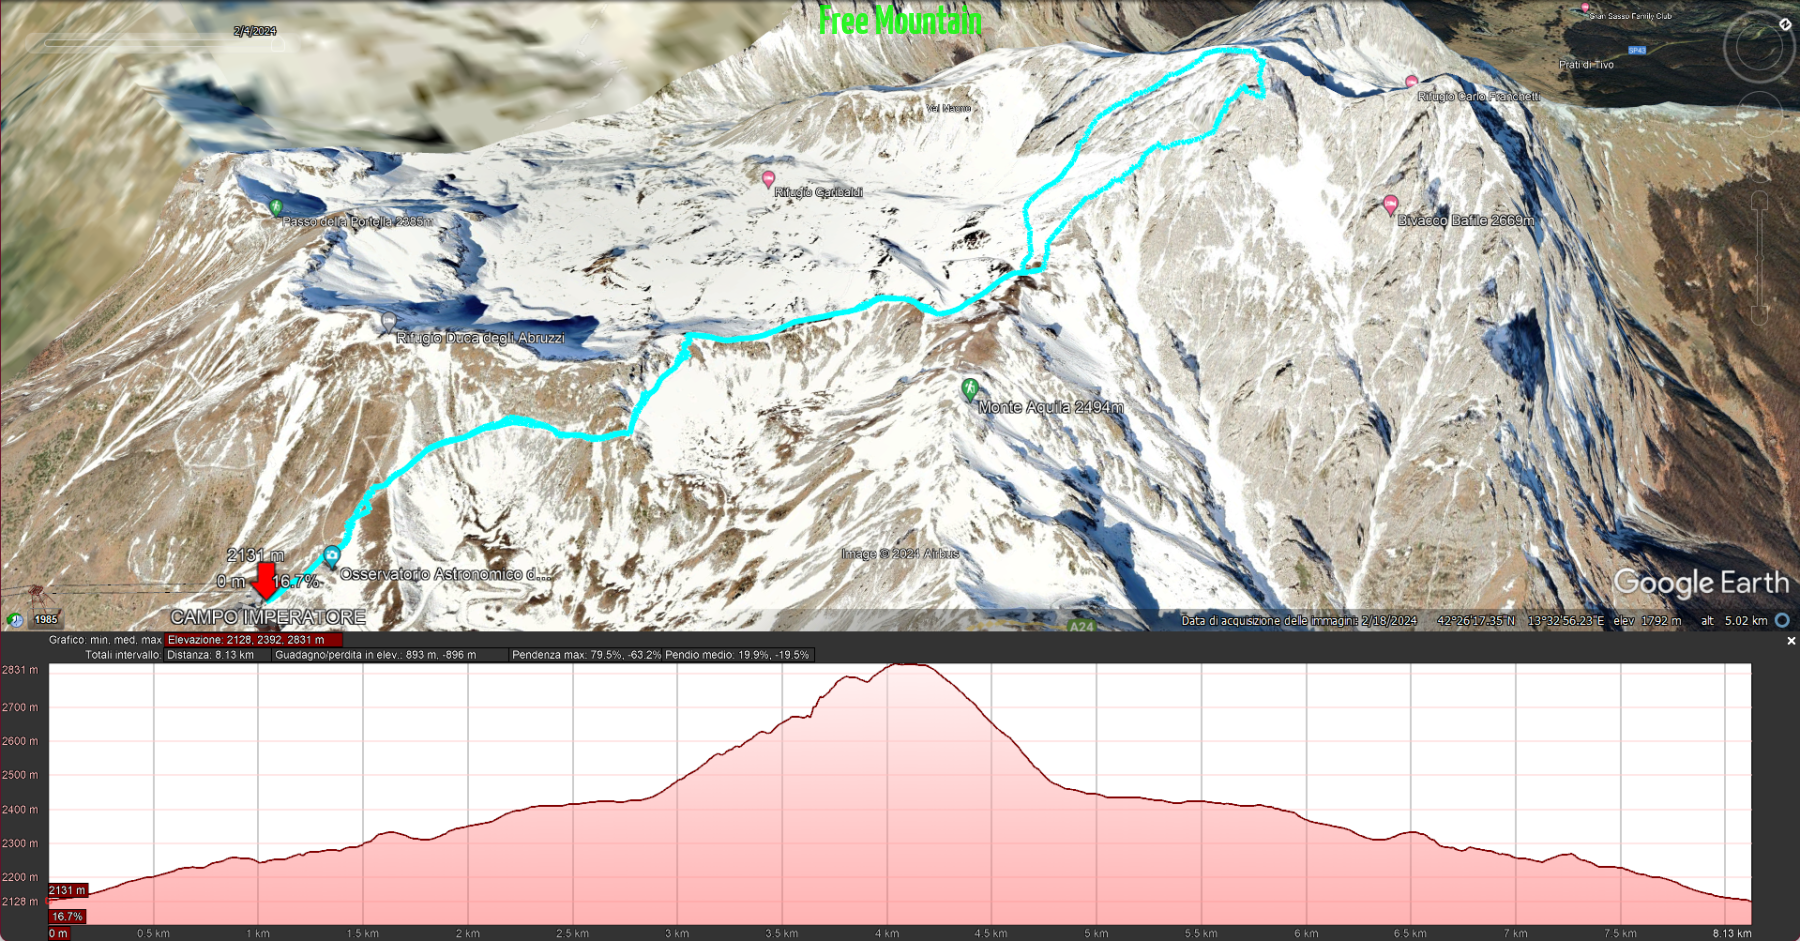The height and width of the screenshot is (941, 1800).
Task: Select the Rifugio Garibaldi pink placemark
Action: (768, 180)
